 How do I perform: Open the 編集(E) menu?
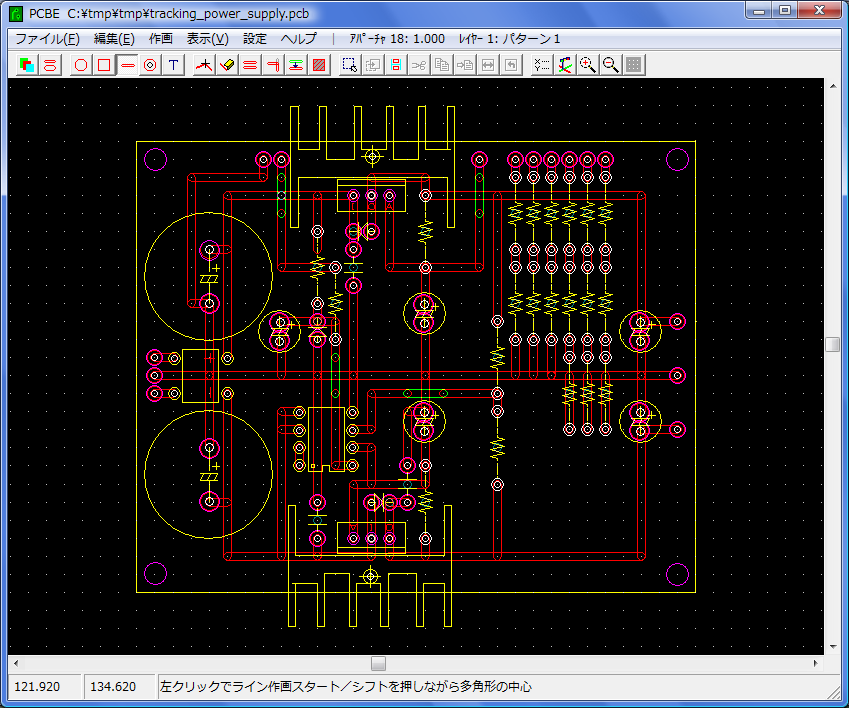pyautogui.click(x=113, y=39)
